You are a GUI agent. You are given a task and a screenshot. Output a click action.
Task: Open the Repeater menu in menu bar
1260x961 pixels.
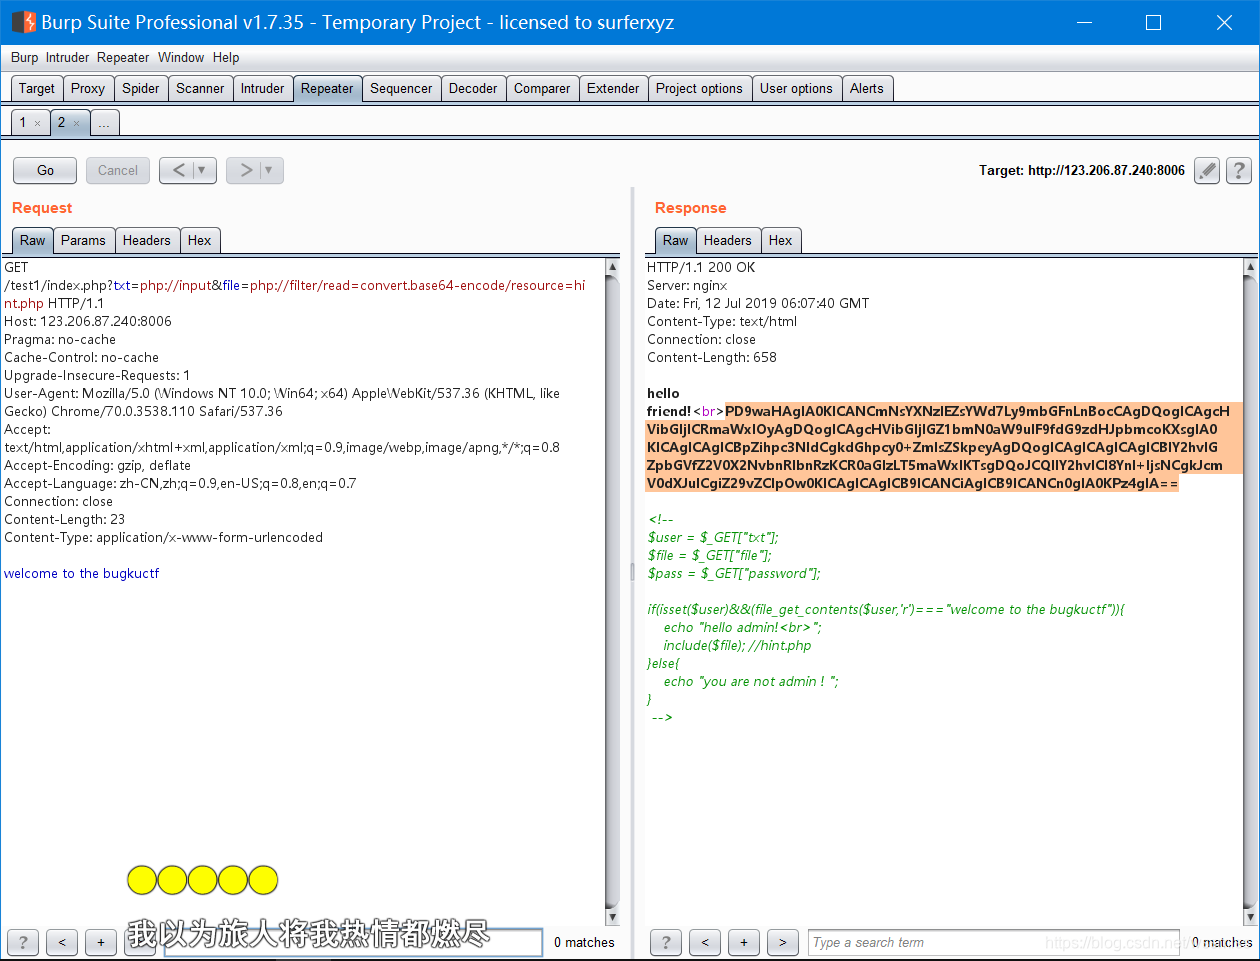(123, 58)
